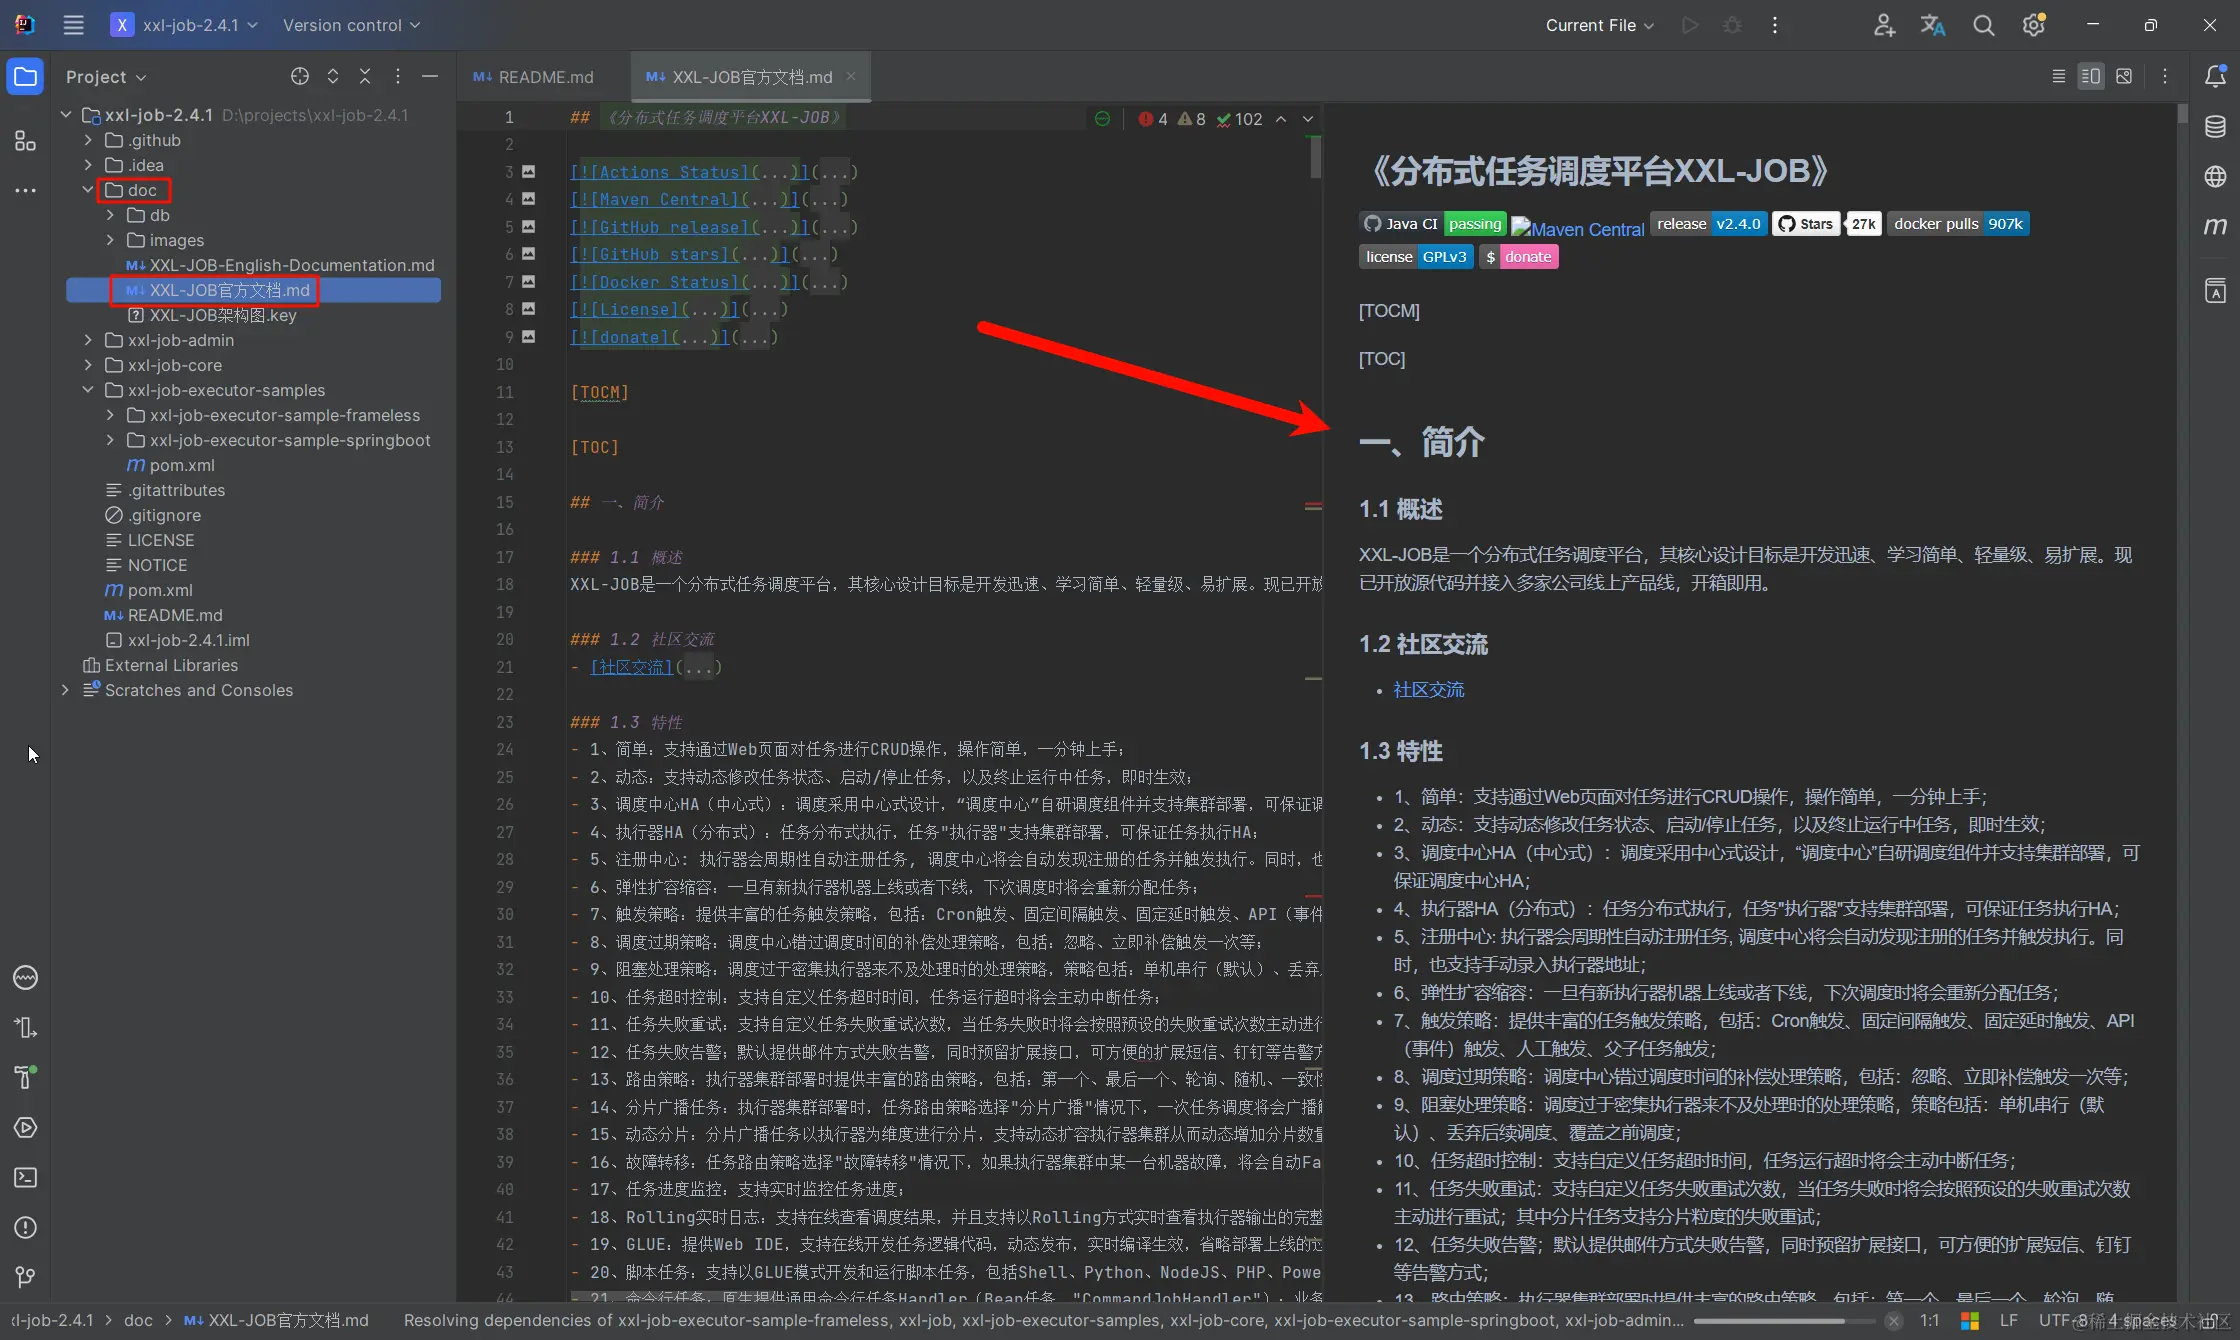Open the Terminal tool window
The width and height of the screenshot is (2240, 1340).
click(25, 1178)
